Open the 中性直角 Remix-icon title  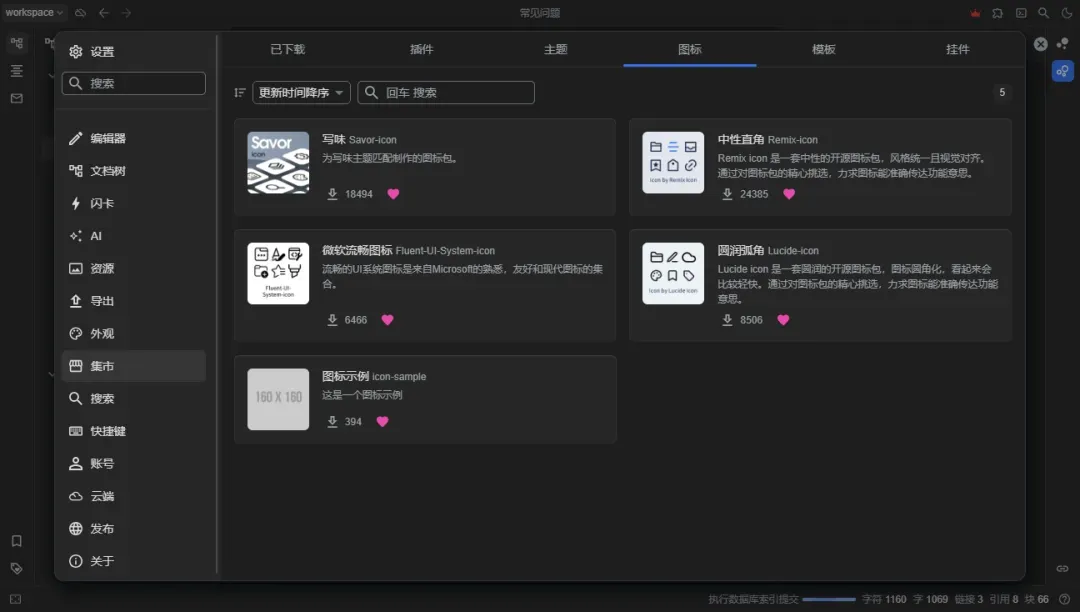(767, 140)
